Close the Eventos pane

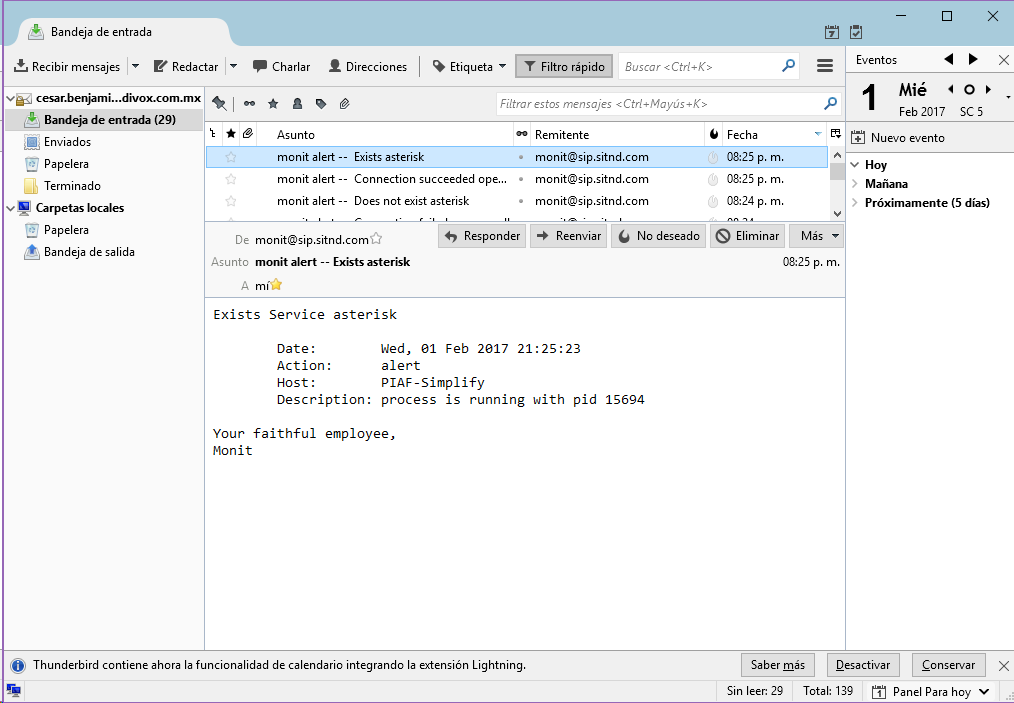(x=1003, y=60)
